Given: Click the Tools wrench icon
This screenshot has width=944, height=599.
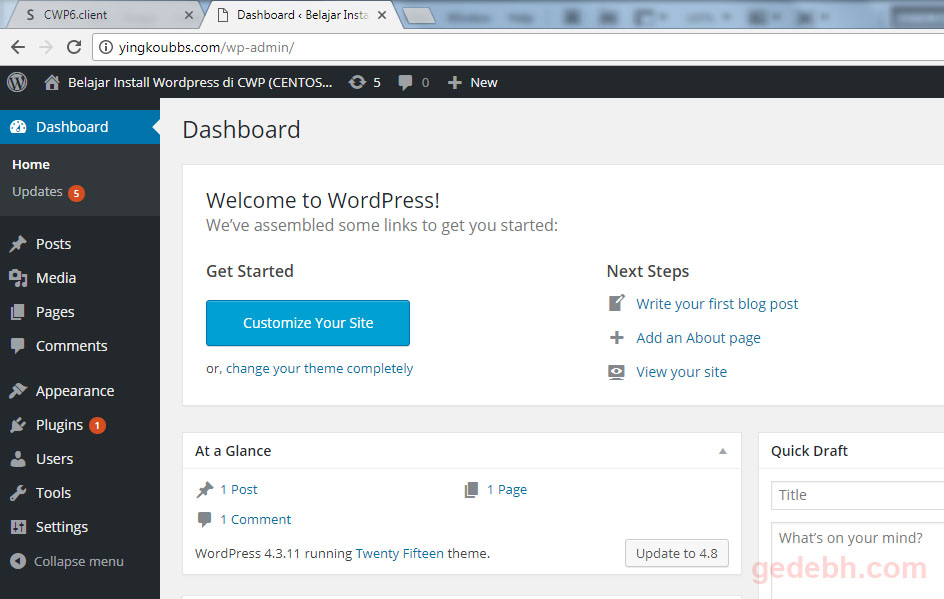Looking at the screenshot, I should point(18,493).
